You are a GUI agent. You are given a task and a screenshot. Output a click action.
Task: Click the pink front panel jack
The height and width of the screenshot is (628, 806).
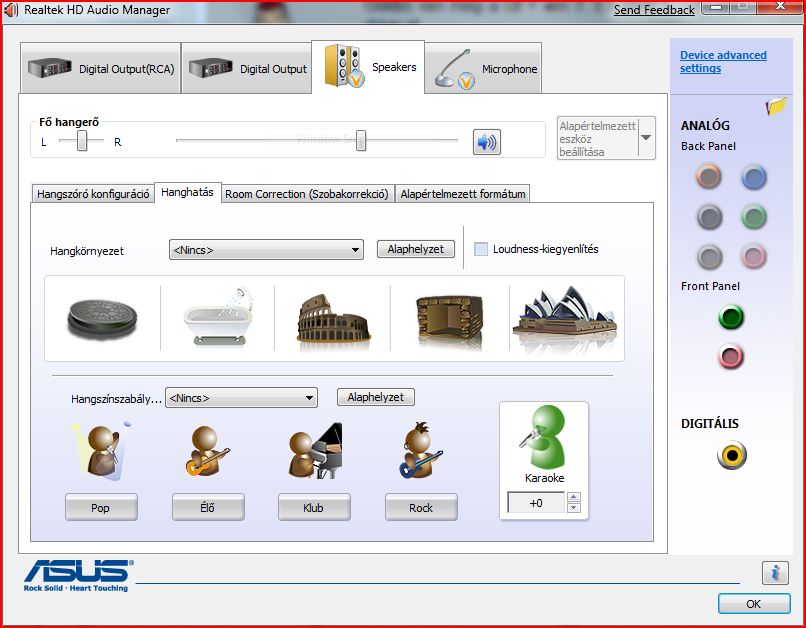coord(731,356)
